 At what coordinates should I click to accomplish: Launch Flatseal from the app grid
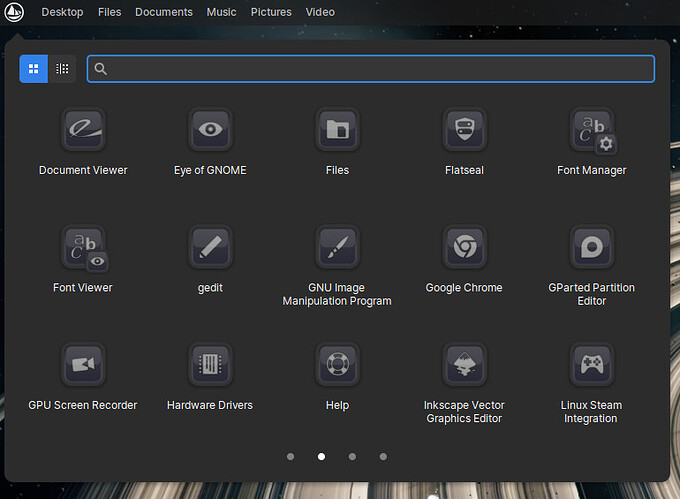(464, 129)
